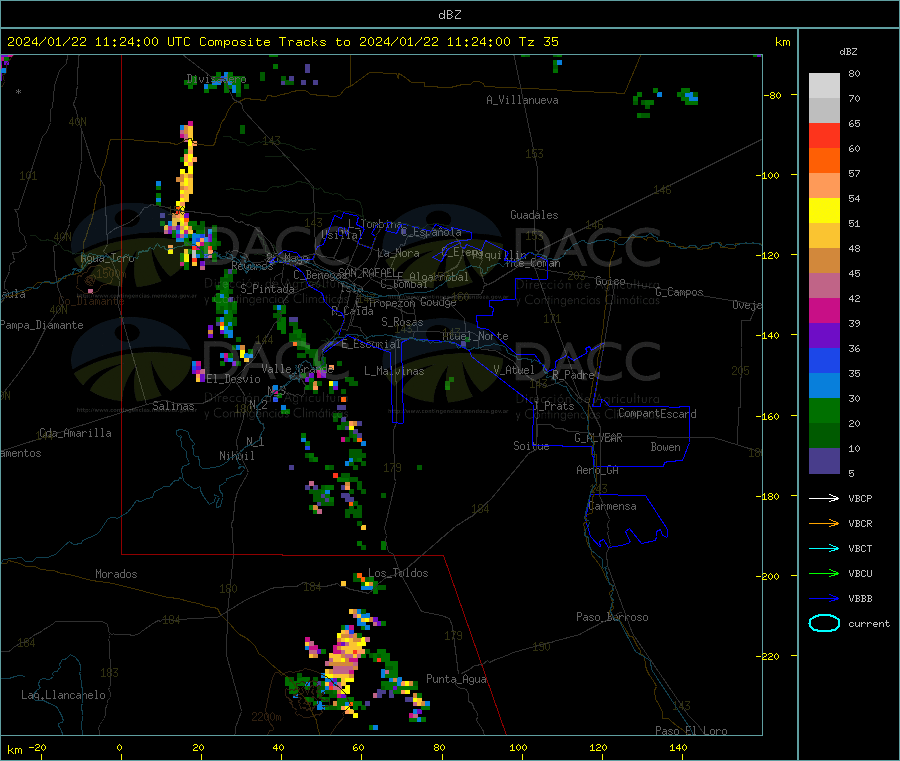Viewport: 900px width, 761px height.
Task: Click the G_Campos location label
Action: click(x=679, y=292)
